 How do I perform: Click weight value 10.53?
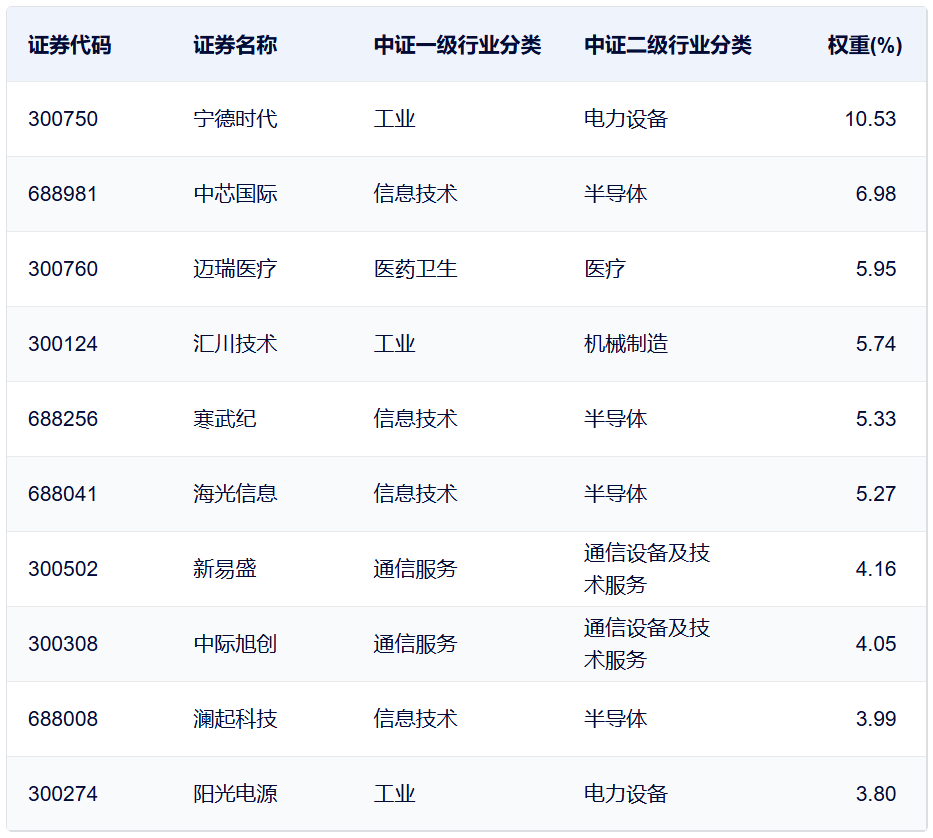click(871, 119)
